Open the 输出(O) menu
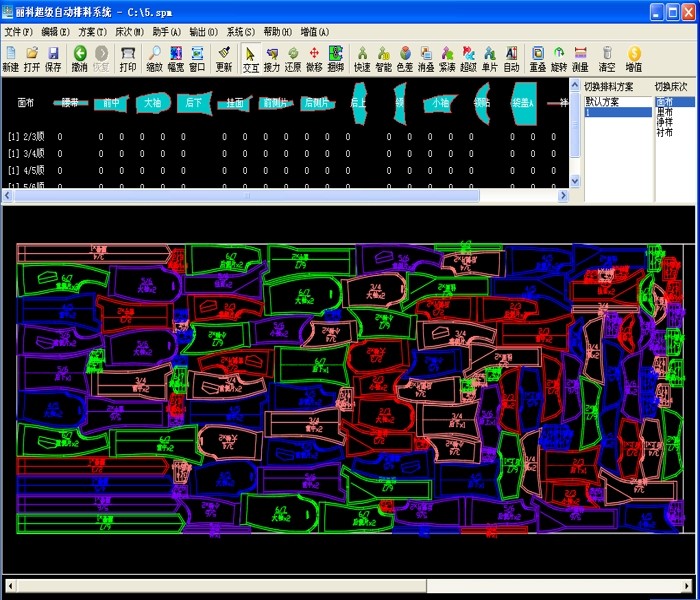The height and width of the screenshot is (600, 700). click(x=204, y=32)
